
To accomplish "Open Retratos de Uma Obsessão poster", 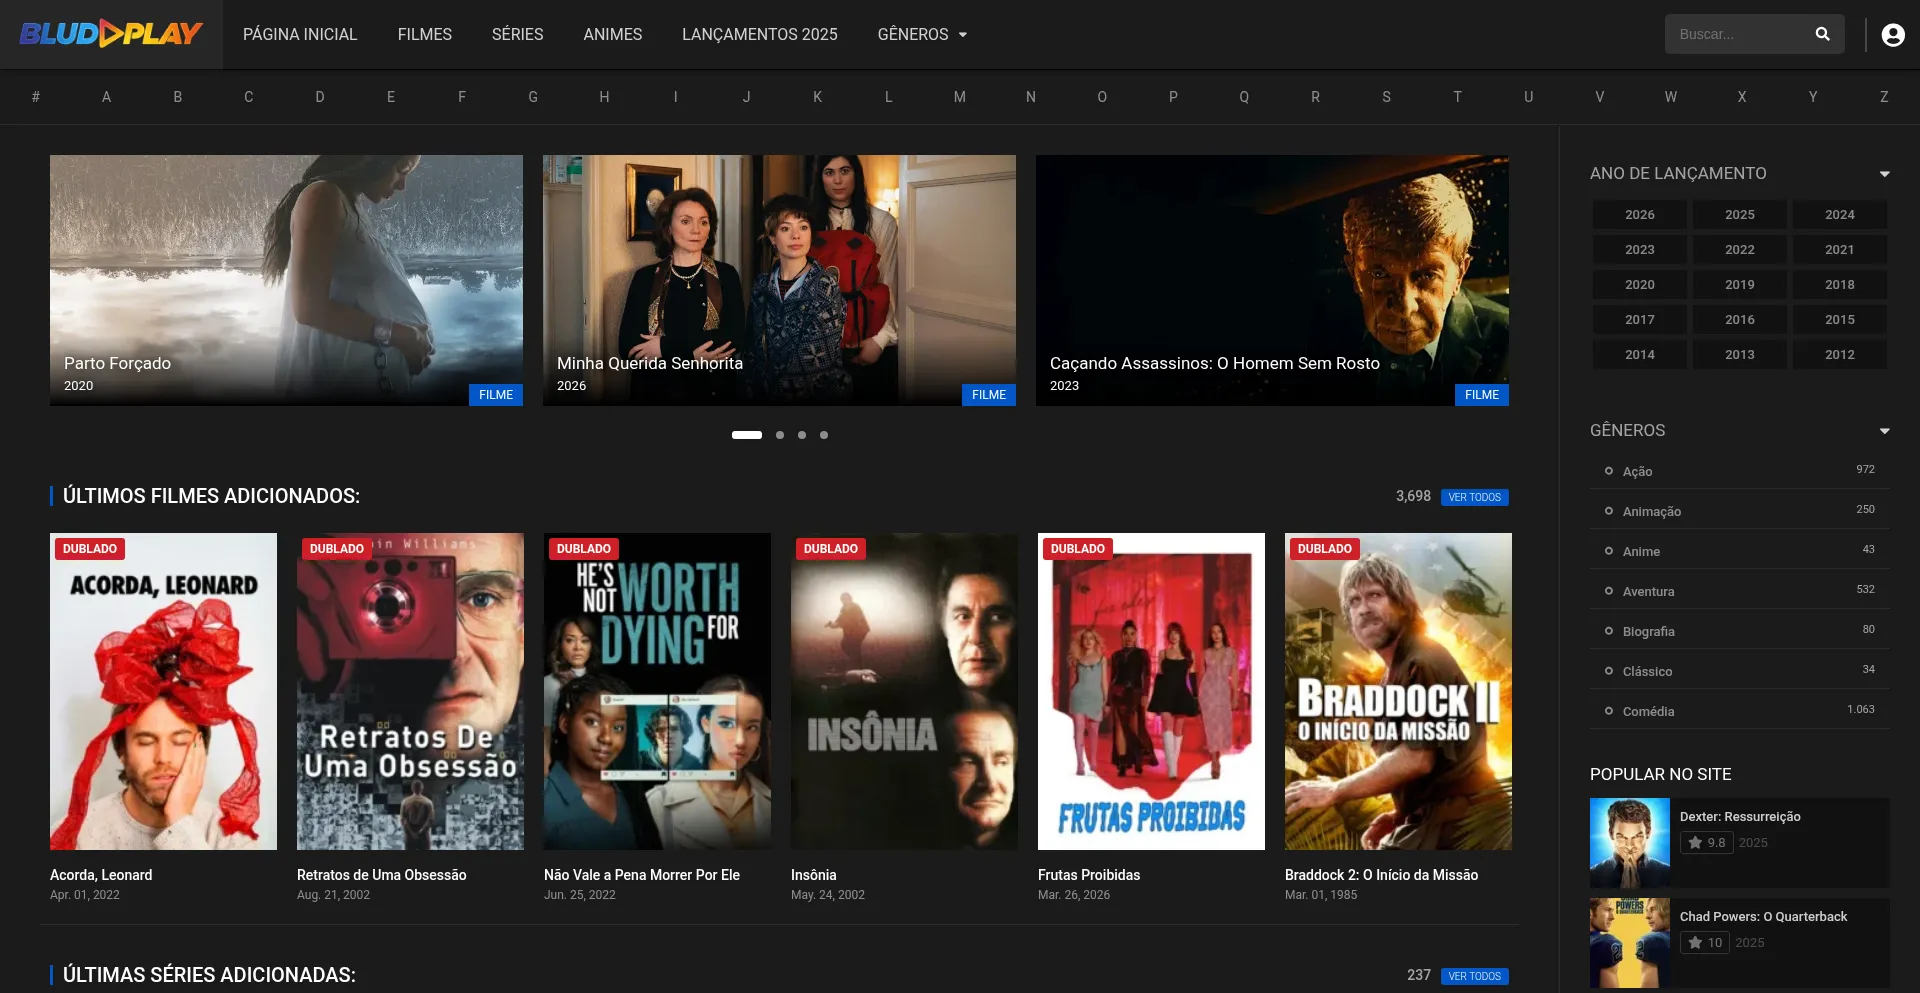I will pyautogui.click(x=410, y=691).
